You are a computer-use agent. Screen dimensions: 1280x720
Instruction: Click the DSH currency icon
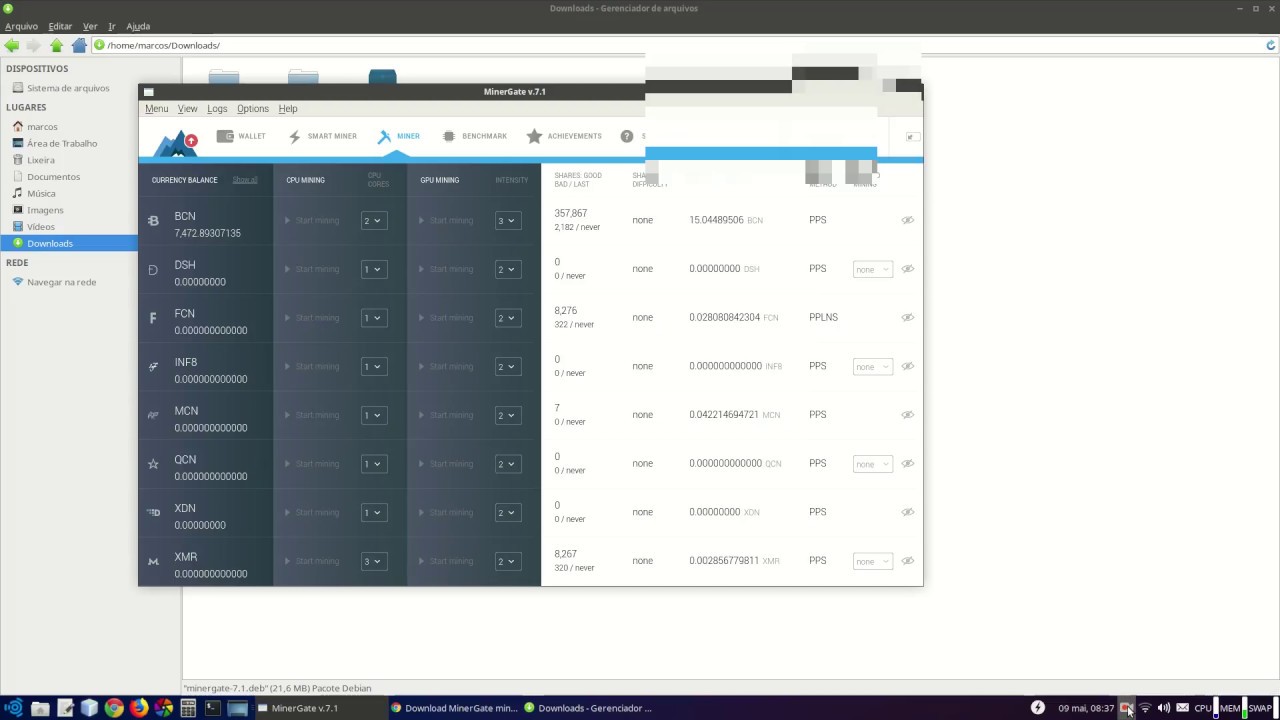[153, 270]
